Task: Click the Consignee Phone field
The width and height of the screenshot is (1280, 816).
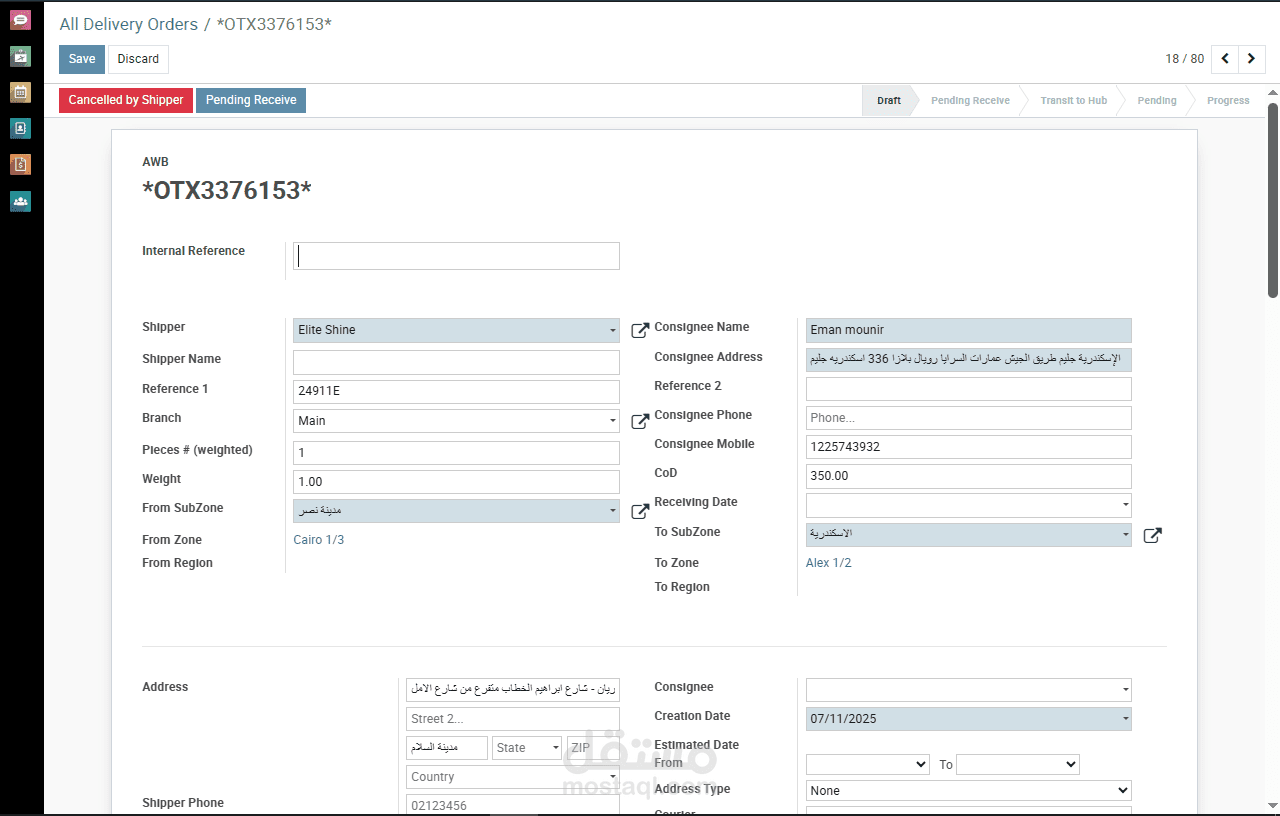Action: click(x=968, y=418)
